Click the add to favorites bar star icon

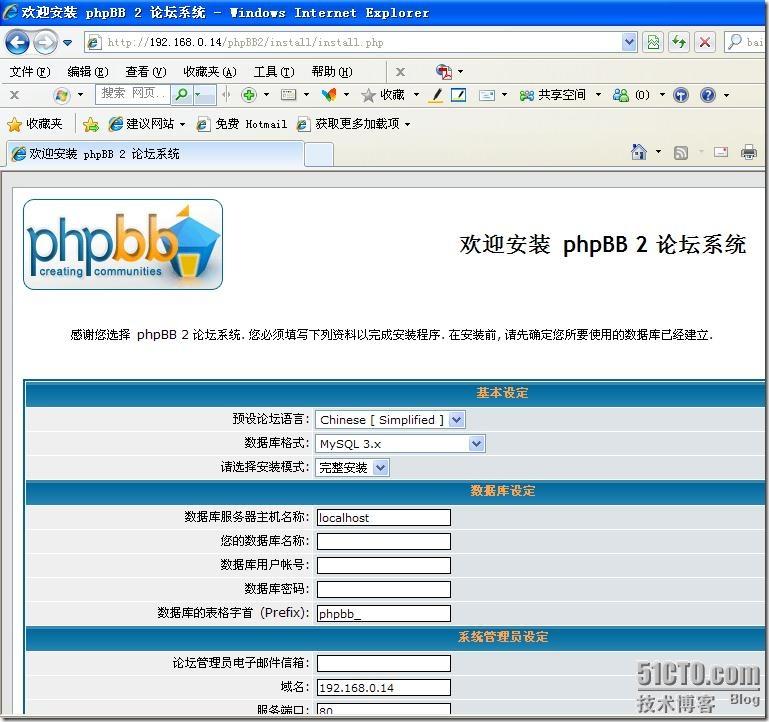click(x=91, y=125)
